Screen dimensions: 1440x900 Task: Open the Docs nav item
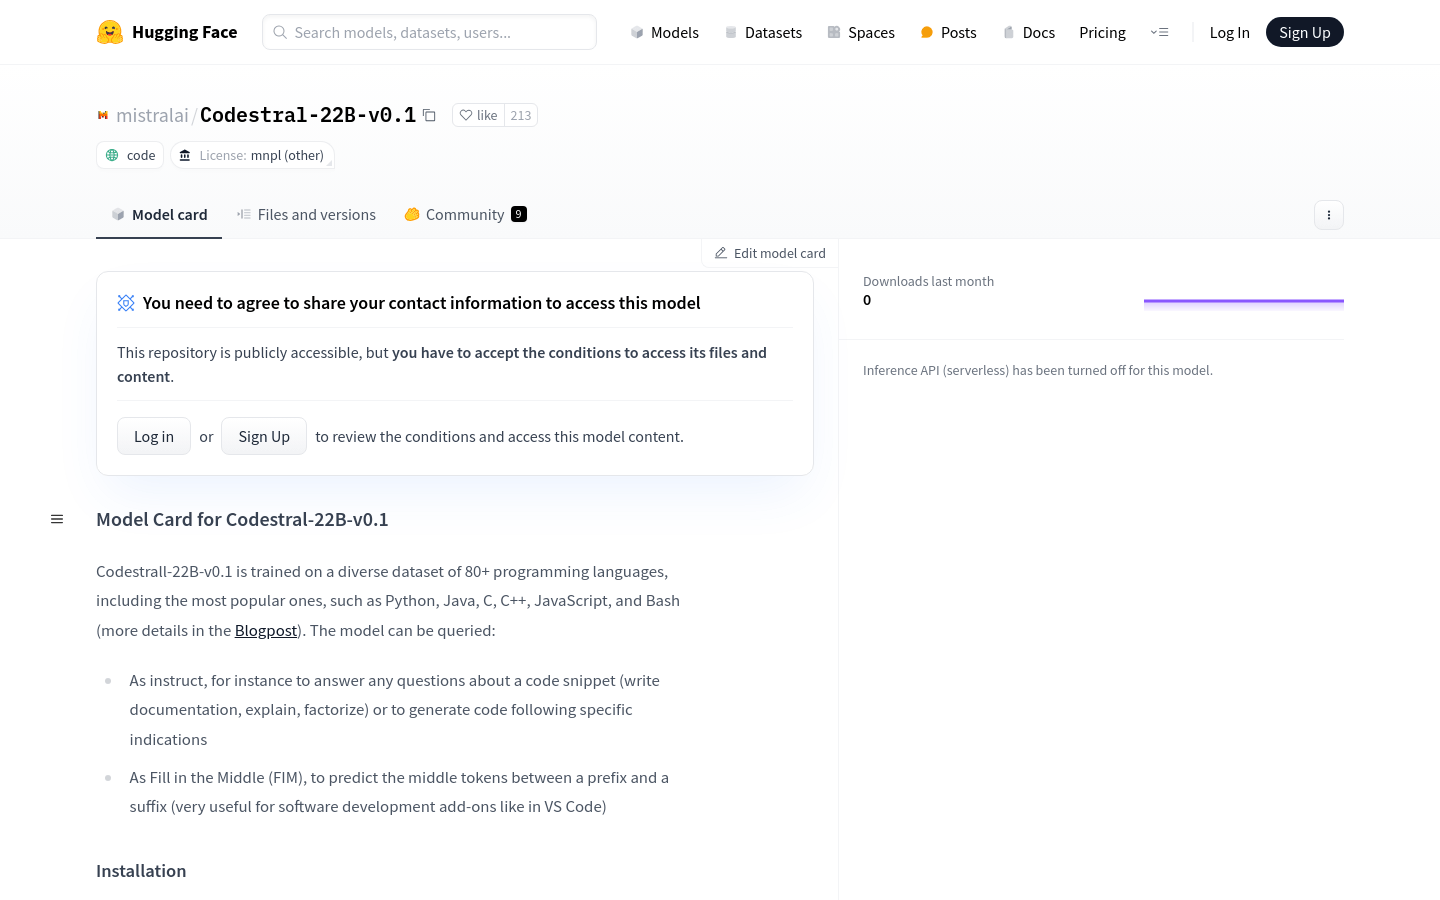(1029, 32)
